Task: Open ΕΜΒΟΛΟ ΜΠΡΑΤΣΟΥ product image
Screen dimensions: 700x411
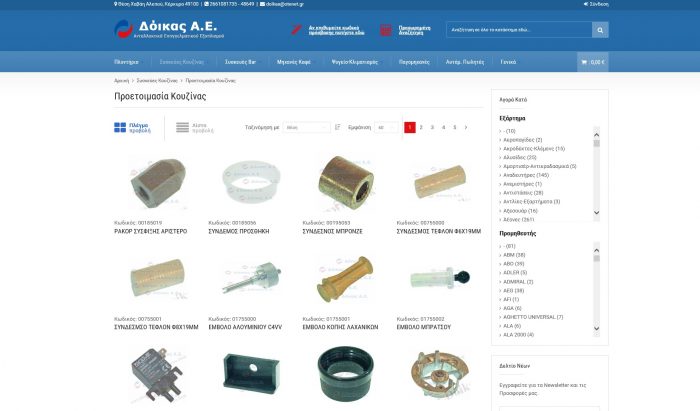Action: [x=440, y=279]
